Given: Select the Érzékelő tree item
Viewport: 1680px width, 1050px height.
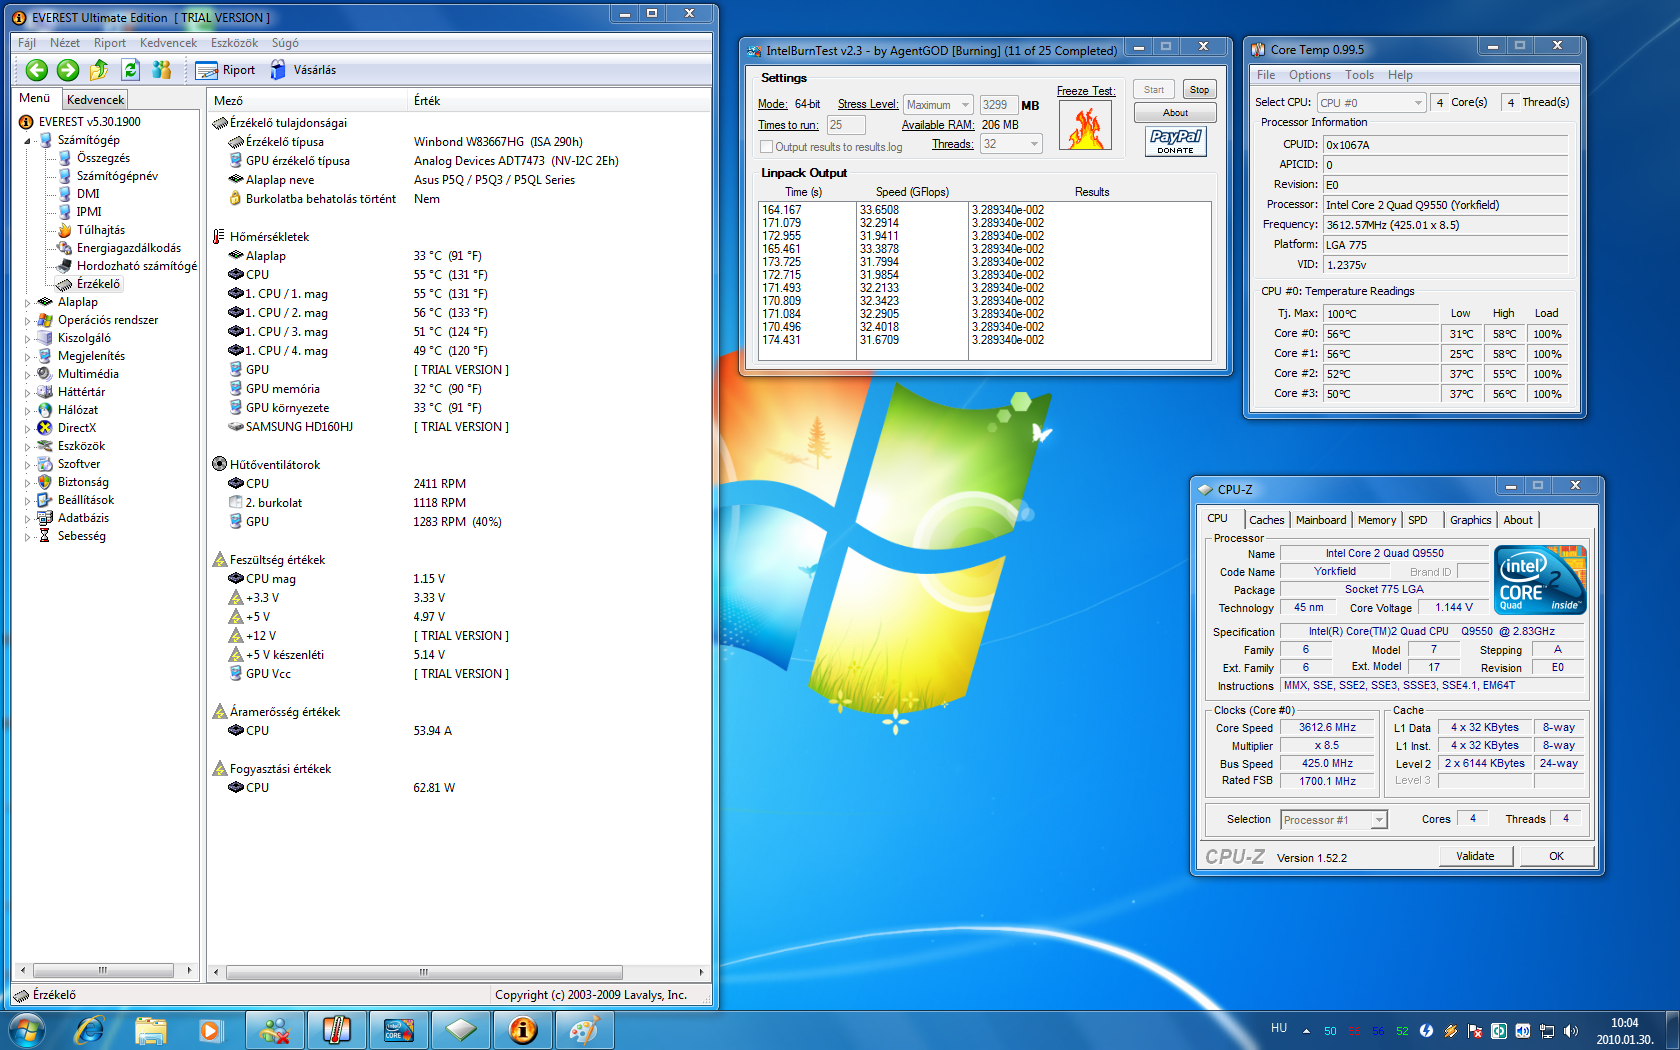Looking at the screenshot, I should point(98,284).
